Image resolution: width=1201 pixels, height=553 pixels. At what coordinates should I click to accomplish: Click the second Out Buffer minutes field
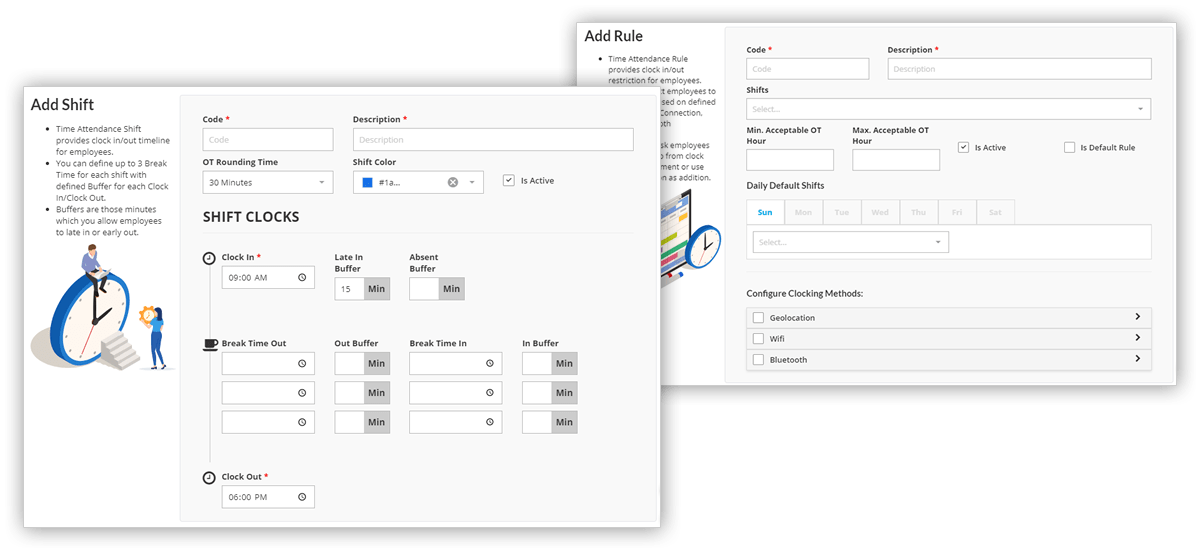349,393
